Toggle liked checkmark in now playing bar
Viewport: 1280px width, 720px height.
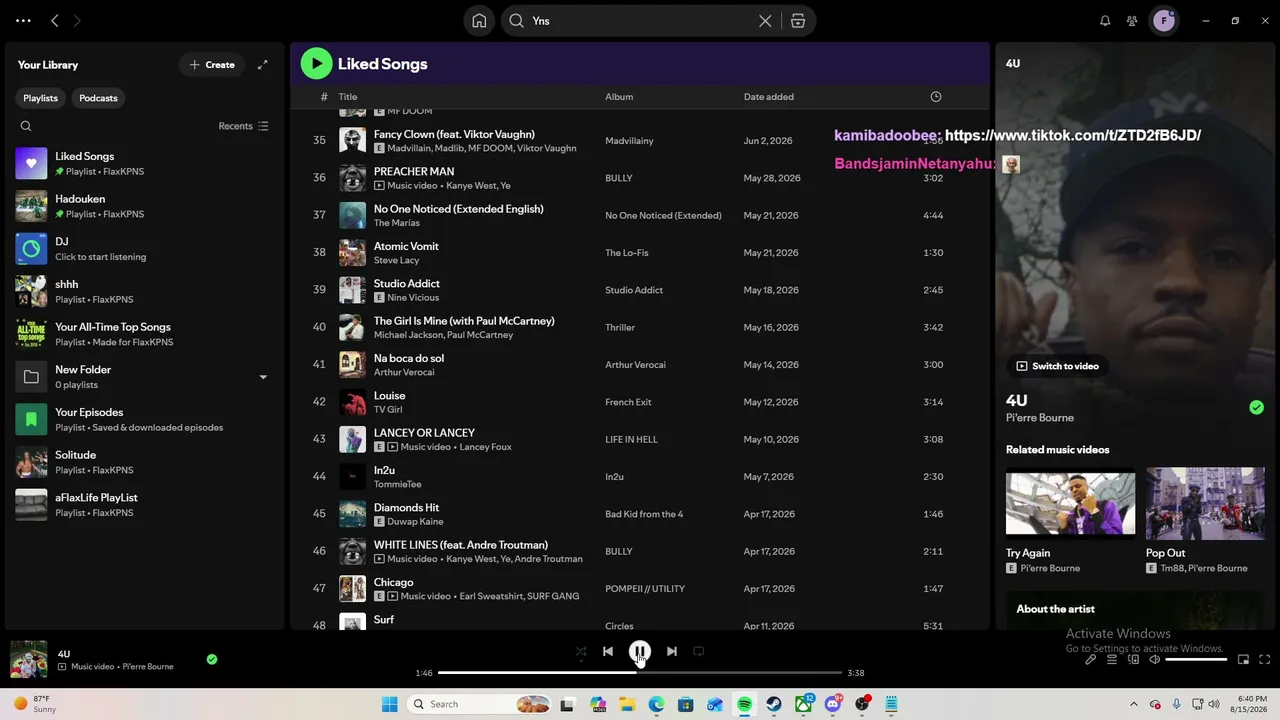click(x=212, y=660)
